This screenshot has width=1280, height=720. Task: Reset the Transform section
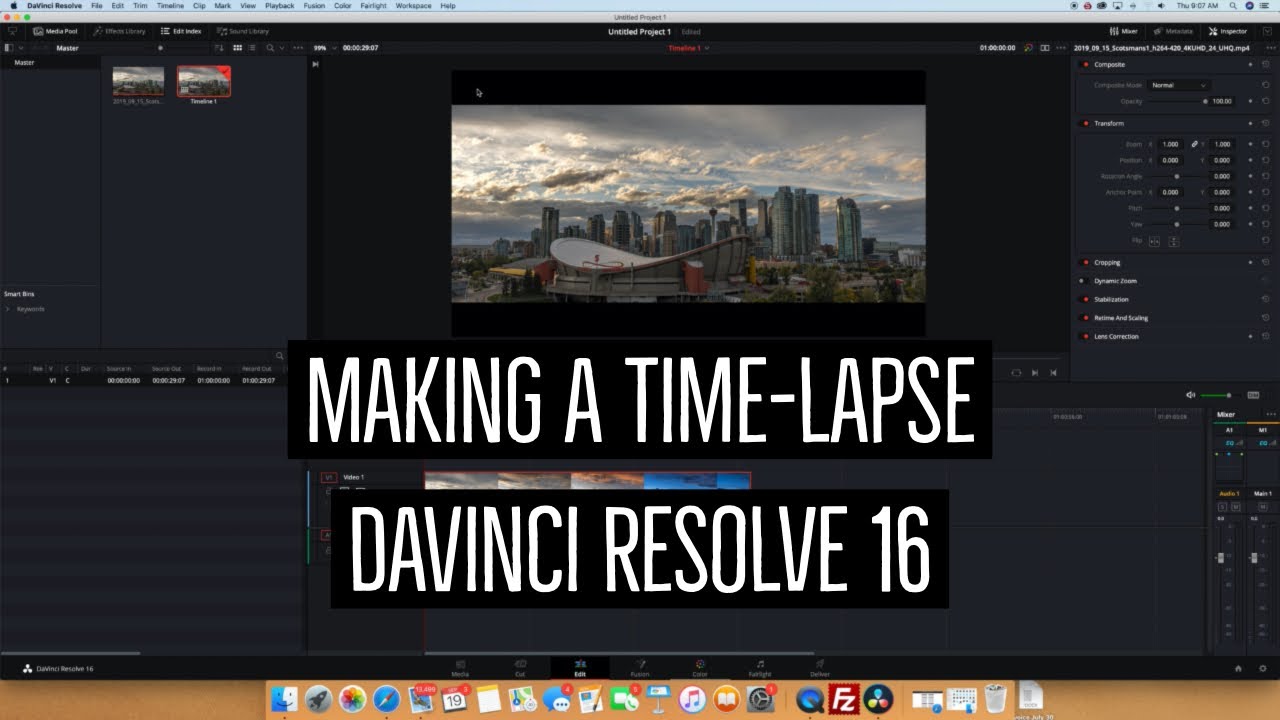(1266, 124)
